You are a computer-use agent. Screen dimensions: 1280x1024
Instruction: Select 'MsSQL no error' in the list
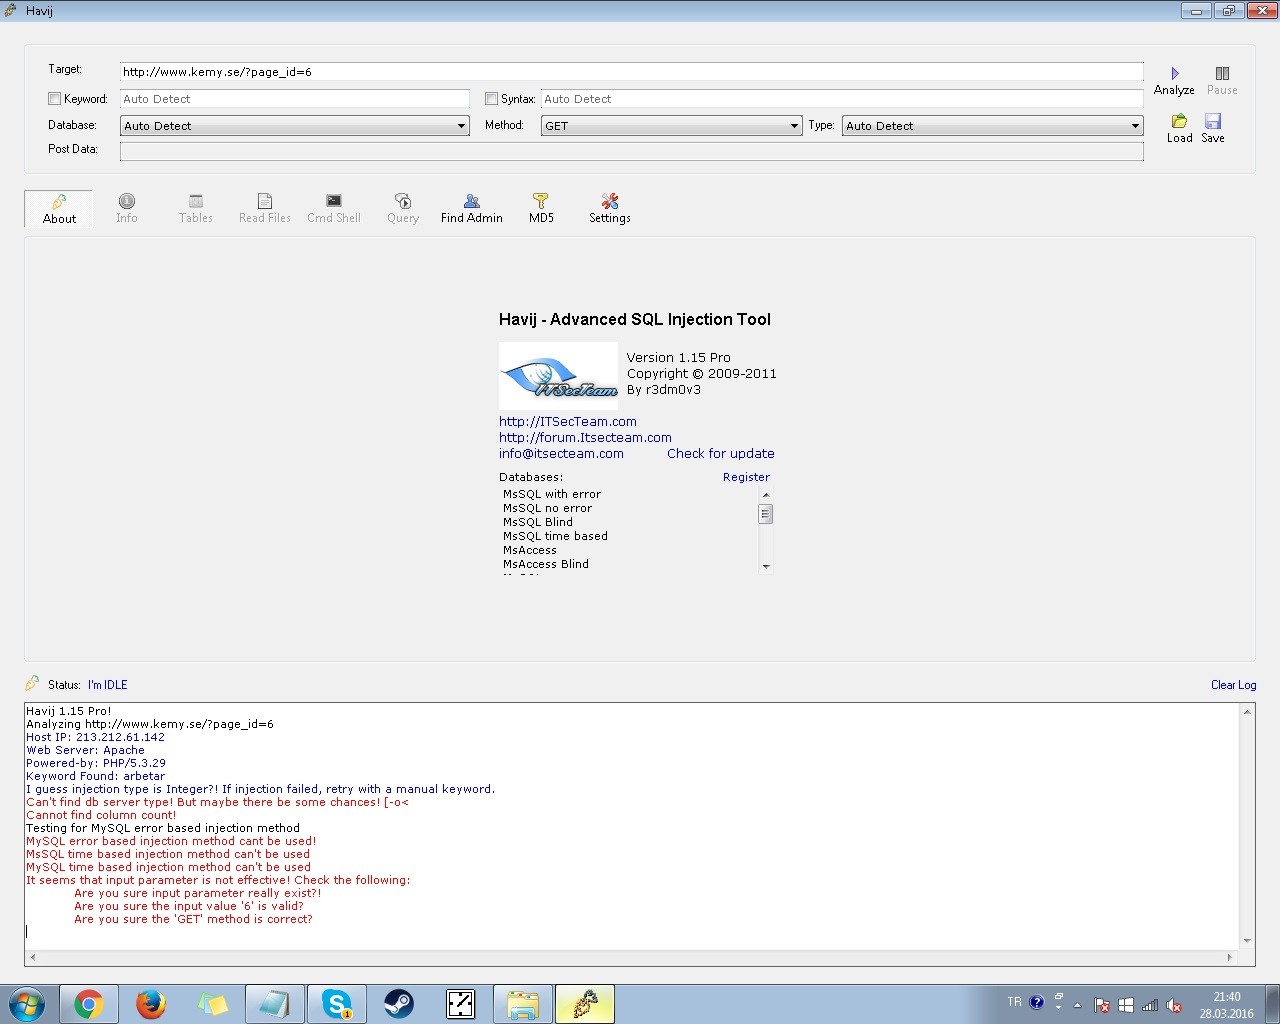tap(547, 508)
